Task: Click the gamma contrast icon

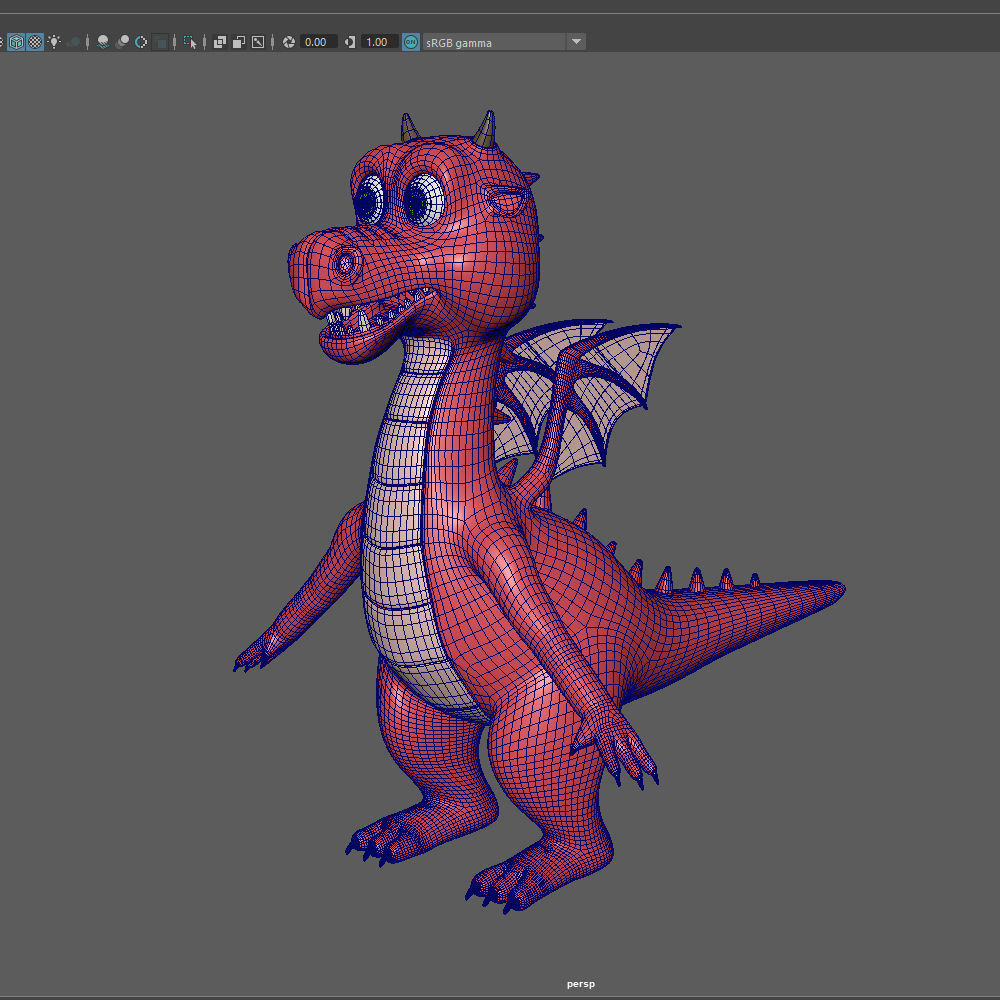Action: 350,42
